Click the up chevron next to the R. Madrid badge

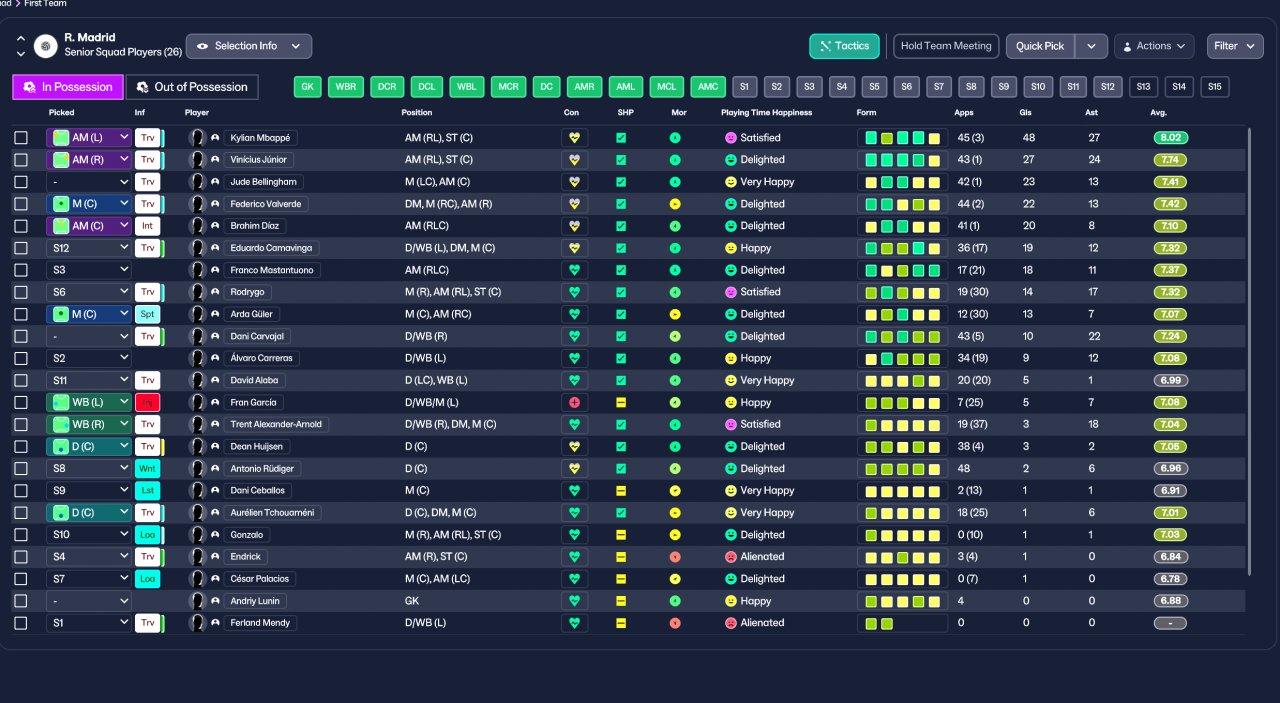click(x=21, y=39)
